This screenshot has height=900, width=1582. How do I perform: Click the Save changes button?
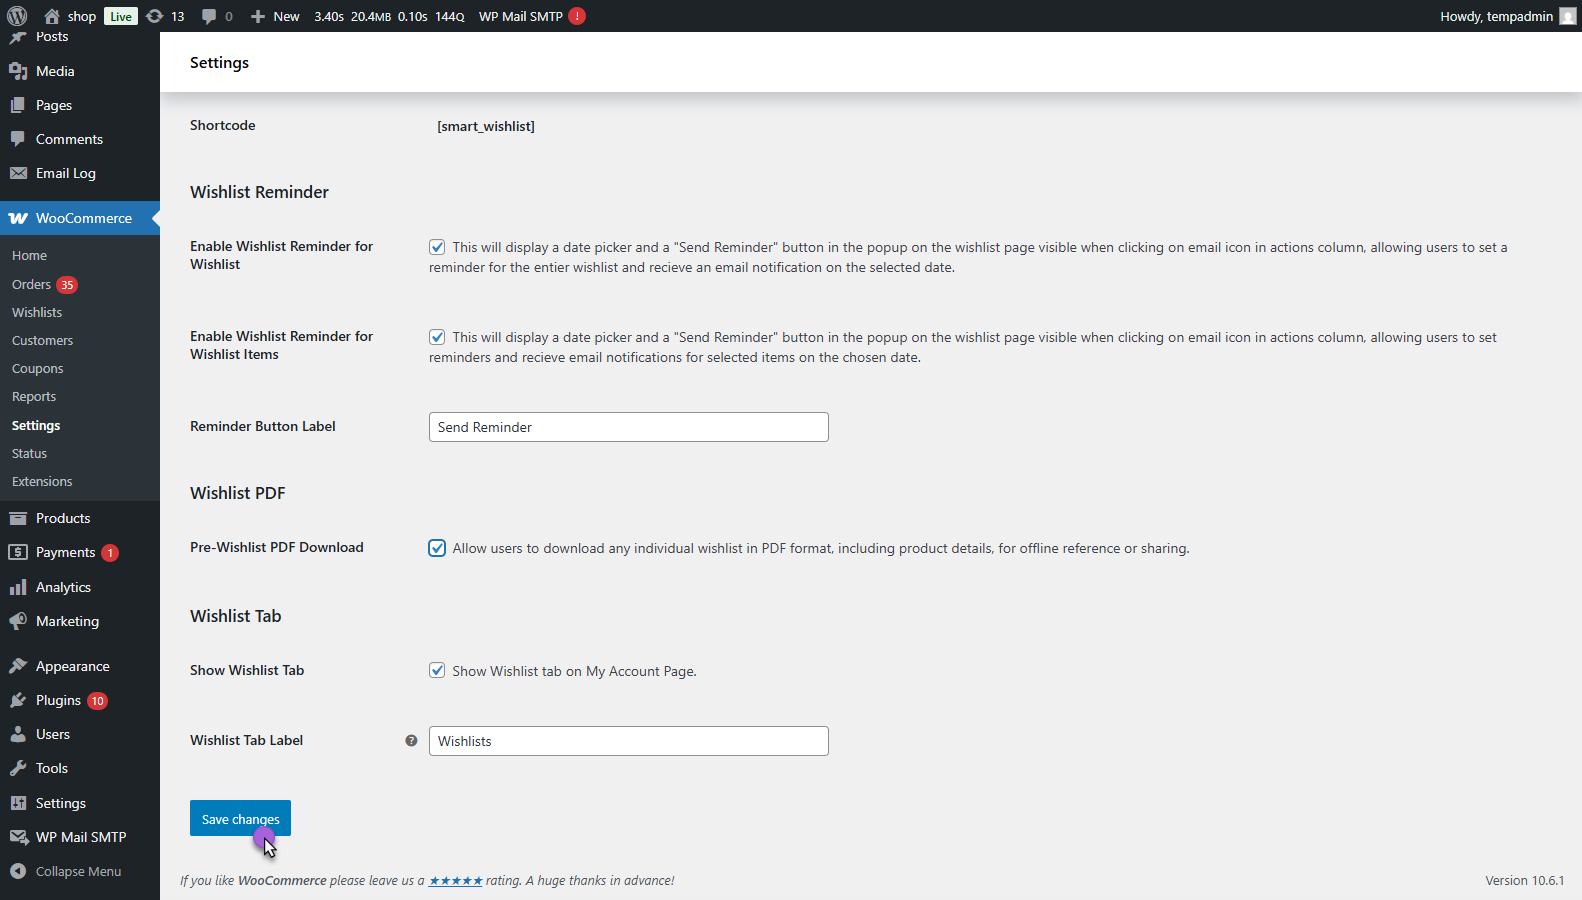tap(240, 818)
